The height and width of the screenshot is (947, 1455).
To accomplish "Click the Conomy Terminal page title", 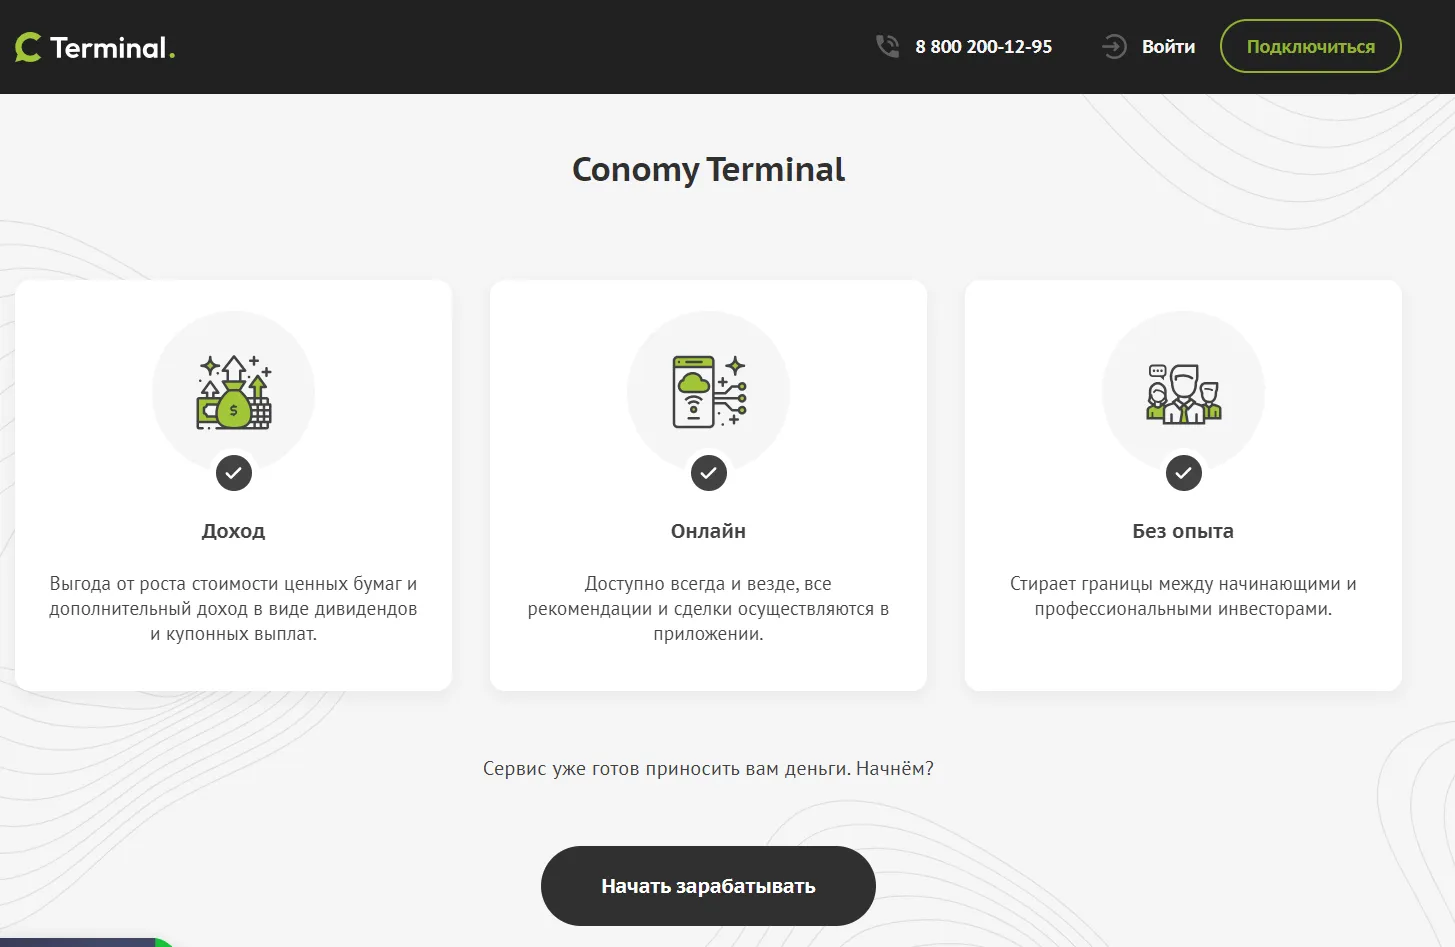I will tap(709, 170).
